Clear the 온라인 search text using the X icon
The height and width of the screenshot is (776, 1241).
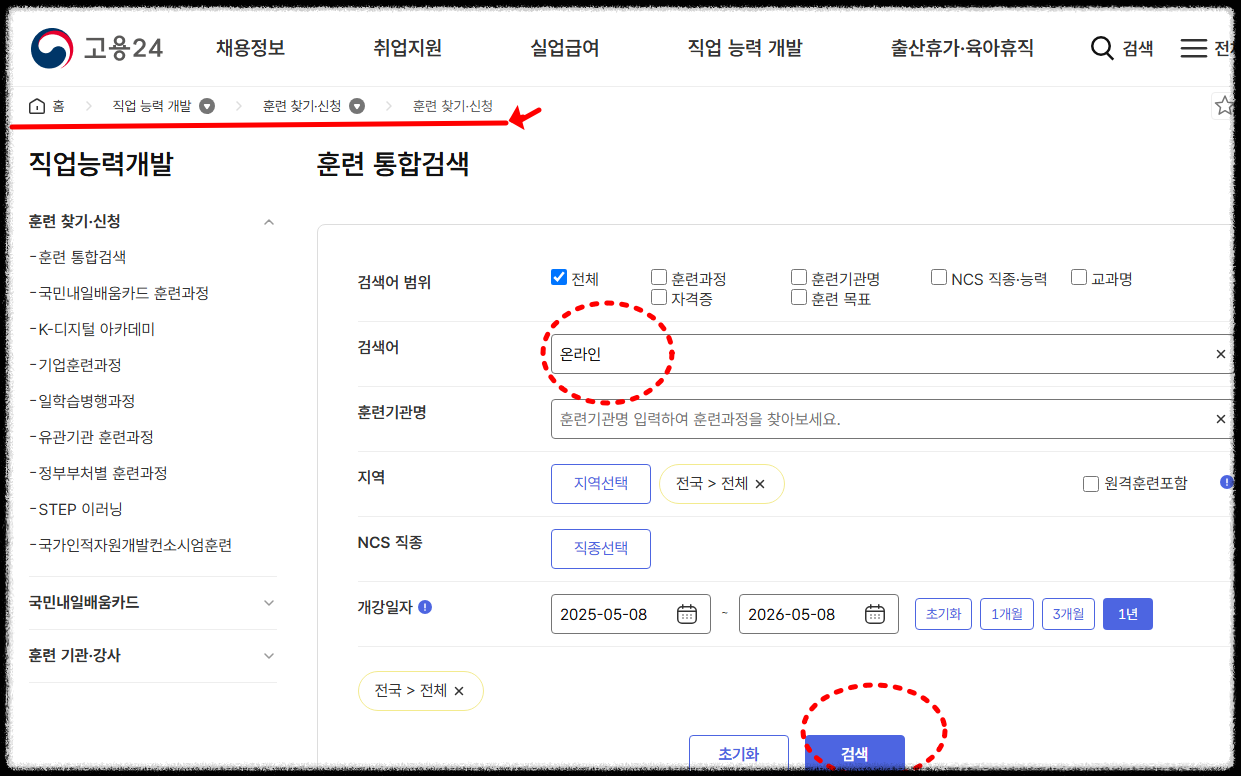point(1220,353)
